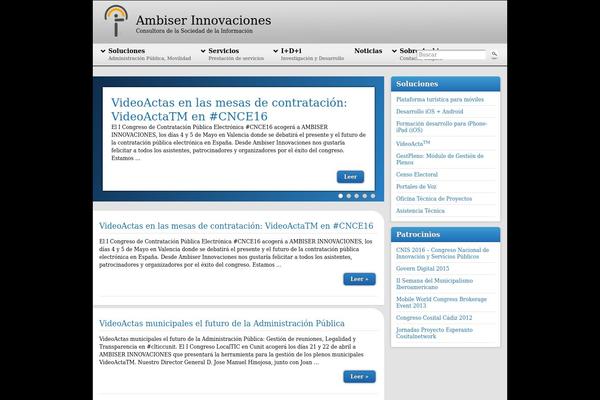Viewport: 600px width, 400px height.
Task: Open the Soluciones navigation item
Action: pyautogui.click(x=126, y=51)
